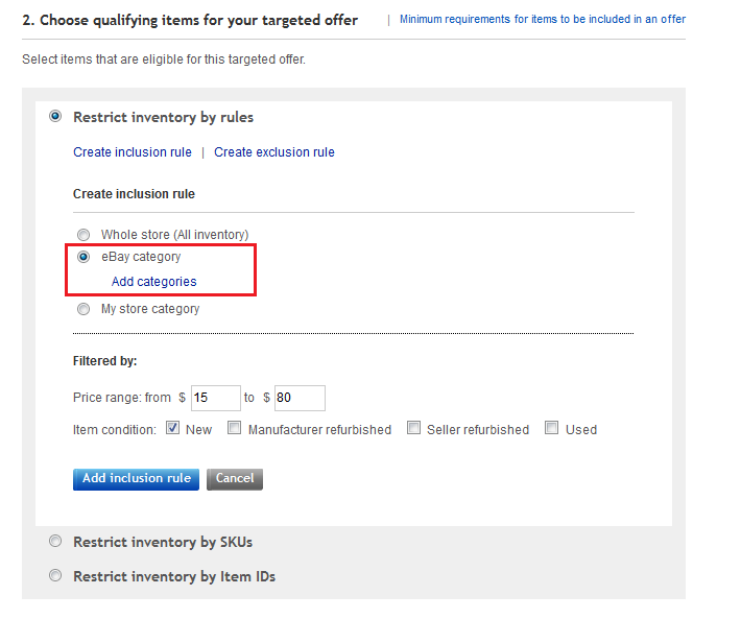Viewport: 741px width, 619px height.
Task: Tick the Seller refurbished checkbox
Action: click(413, 428)
